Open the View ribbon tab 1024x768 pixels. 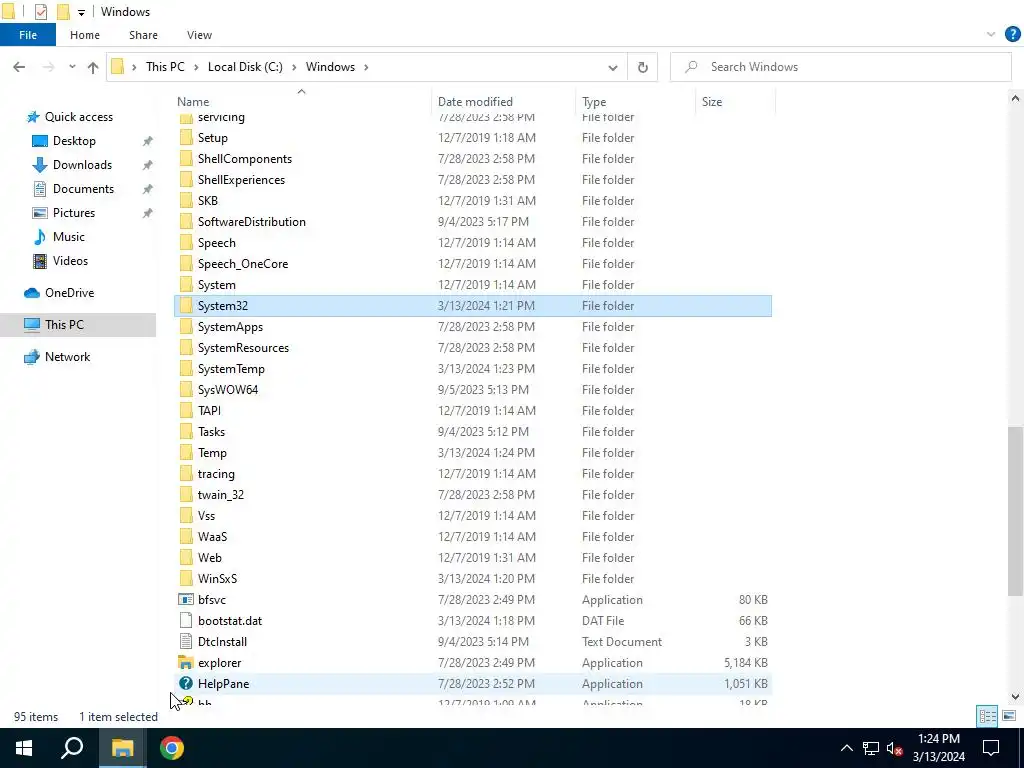tap(199, 35)
